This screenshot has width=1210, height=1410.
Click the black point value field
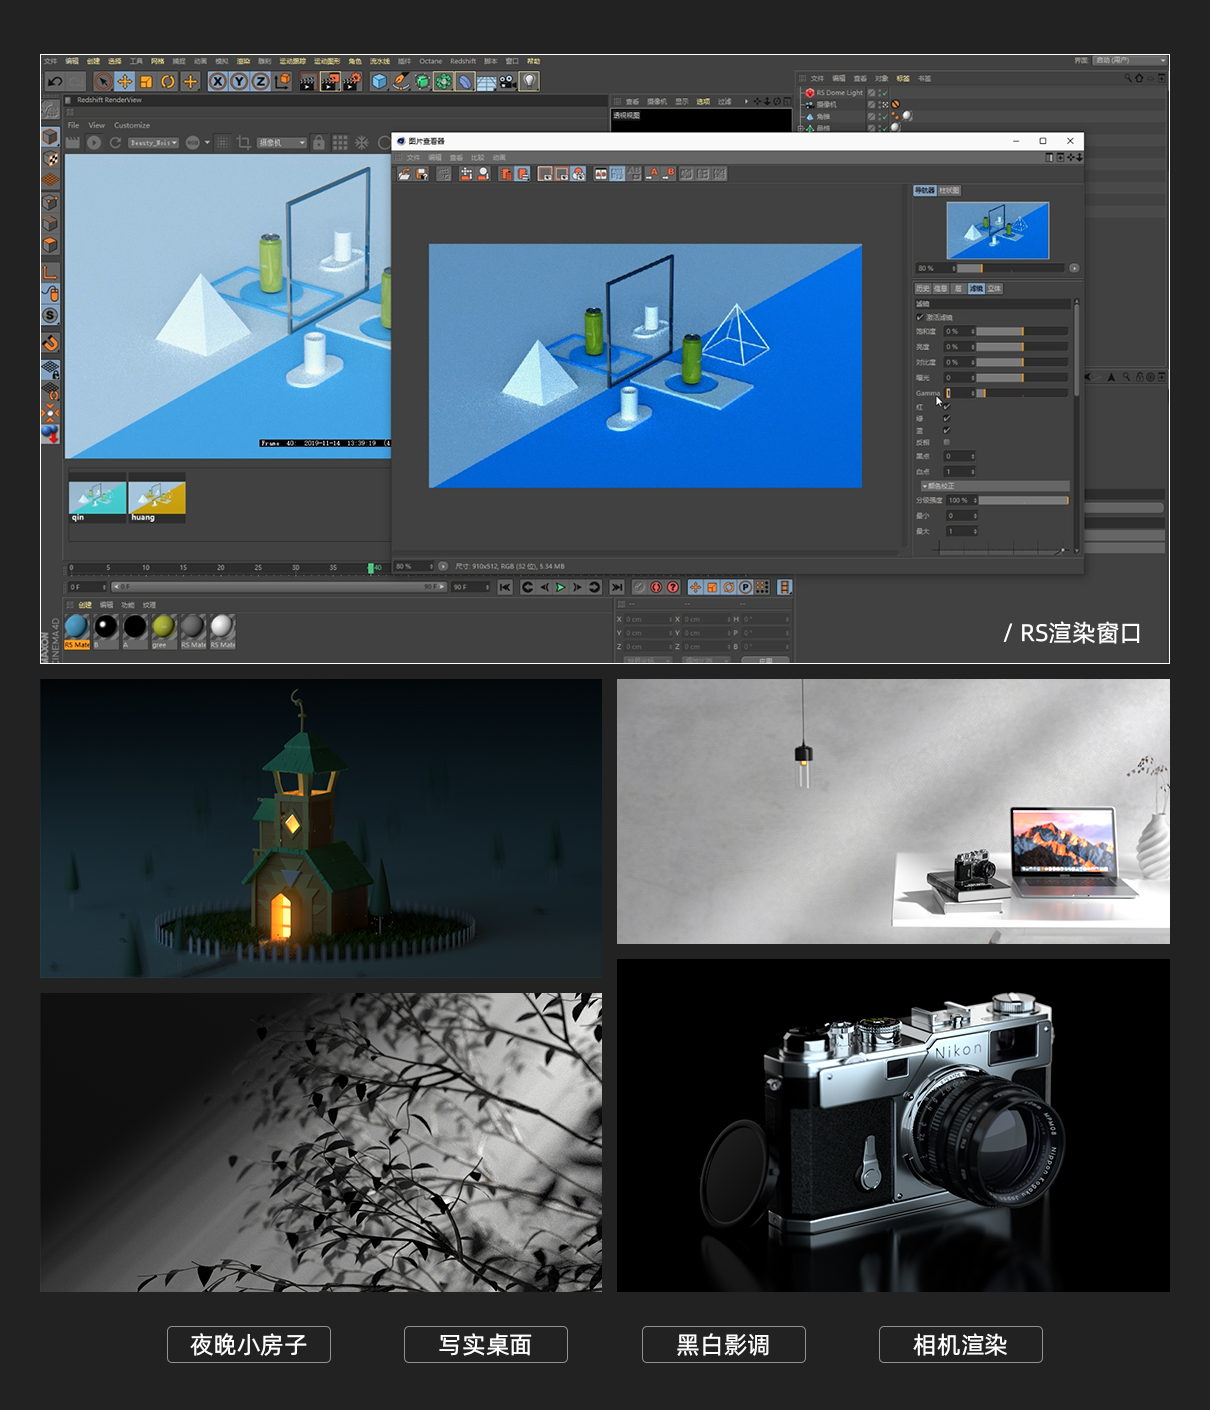pos(960,456)
